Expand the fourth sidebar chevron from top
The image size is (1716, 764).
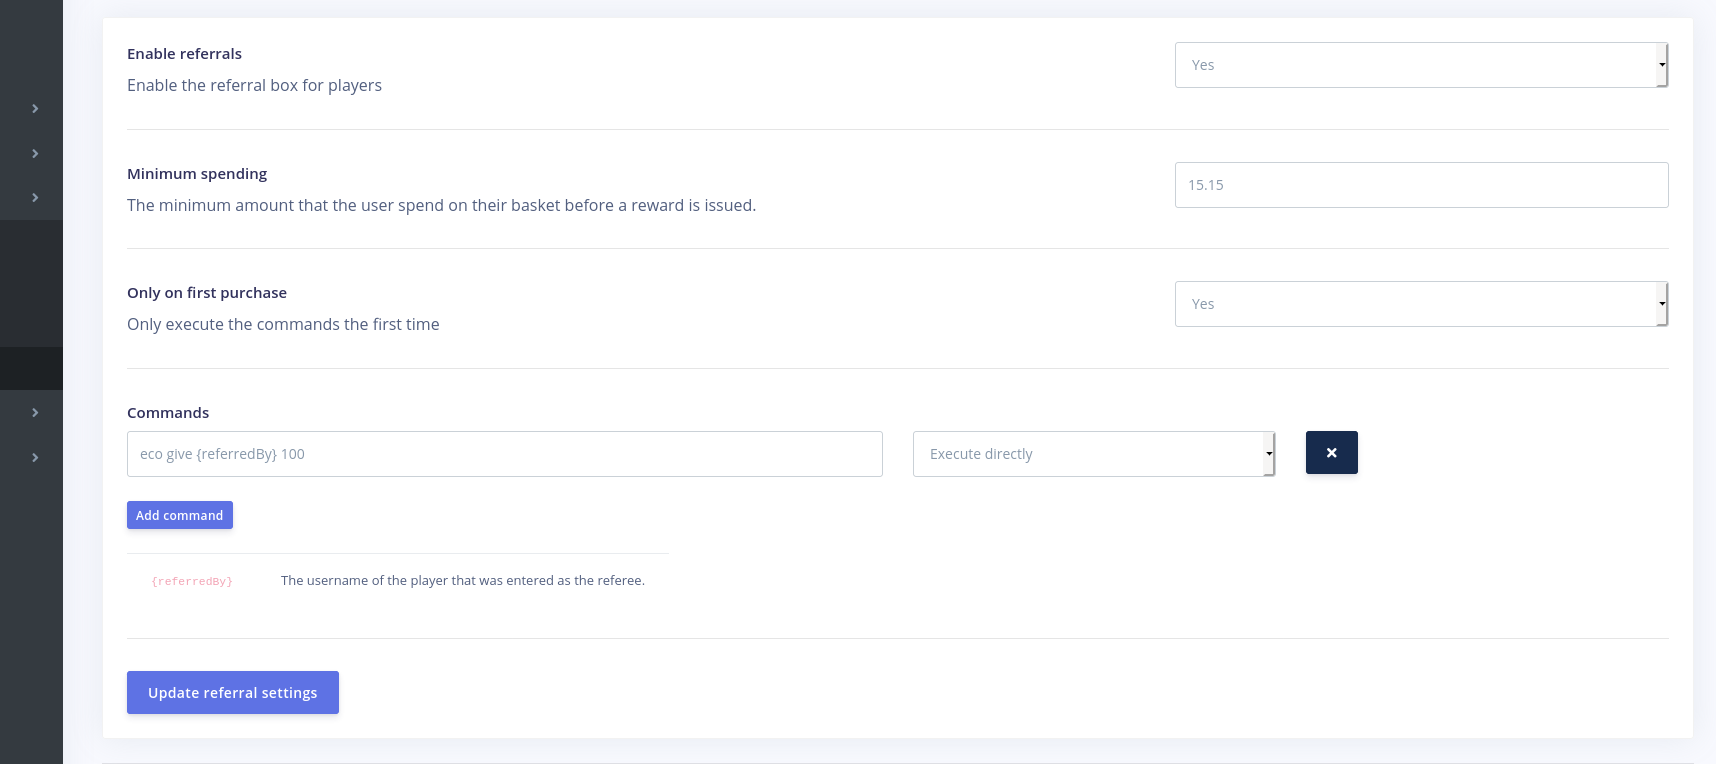coord(35,412)
